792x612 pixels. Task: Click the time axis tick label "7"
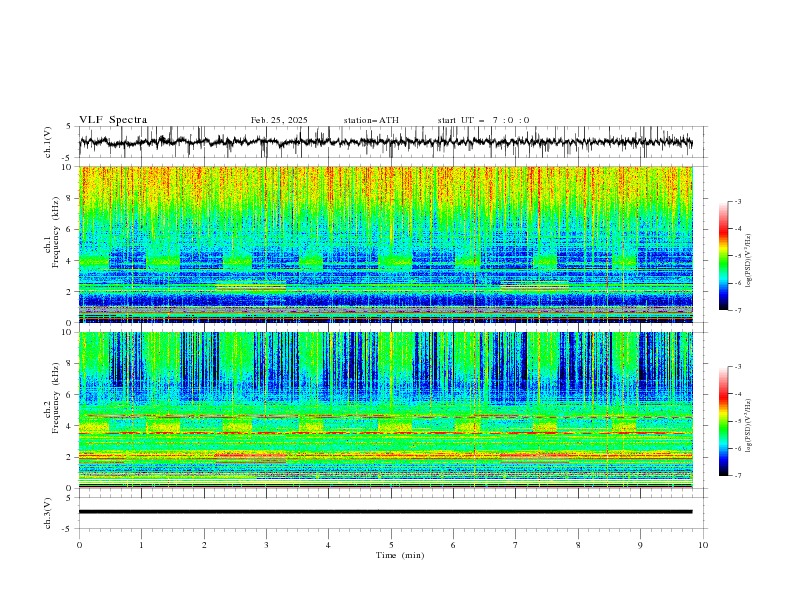click(x=516, y=545)
